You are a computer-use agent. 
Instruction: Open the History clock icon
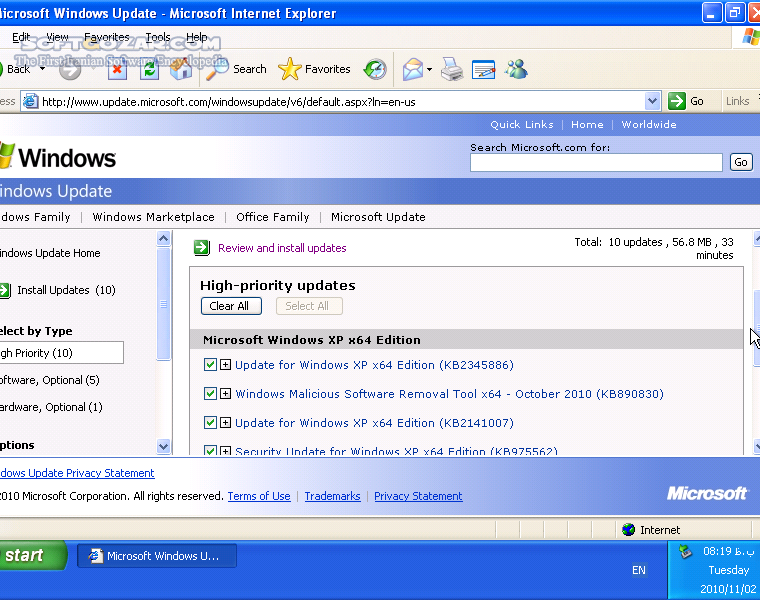tap(375, 69)
